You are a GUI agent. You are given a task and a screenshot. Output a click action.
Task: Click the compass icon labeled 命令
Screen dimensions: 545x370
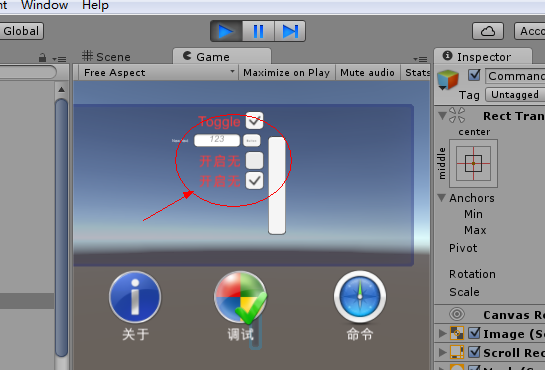pyautogui.click(x=360, y=297)
